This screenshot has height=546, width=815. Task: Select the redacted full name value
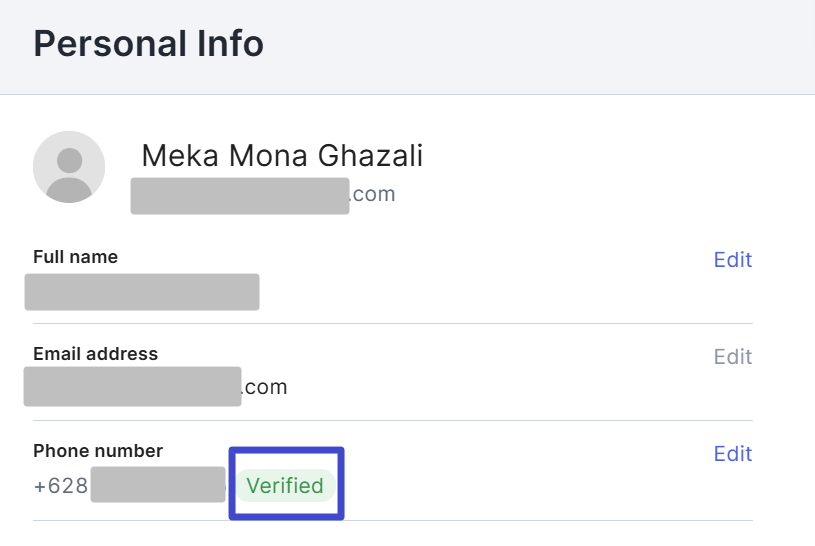[142, 292]
